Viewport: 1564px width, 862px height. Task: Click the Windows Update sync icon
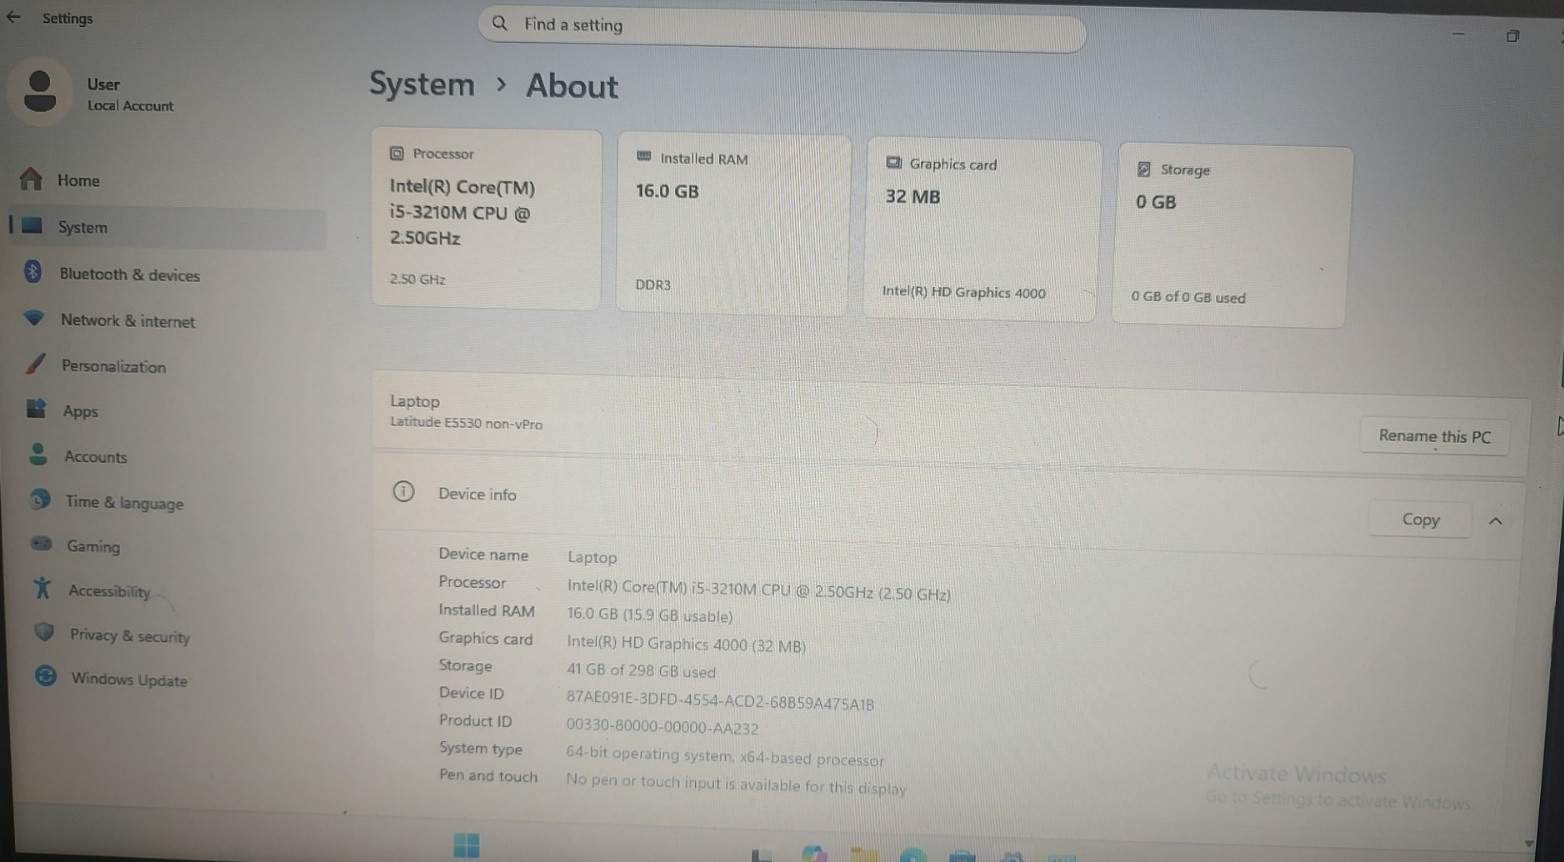point(46,676)
